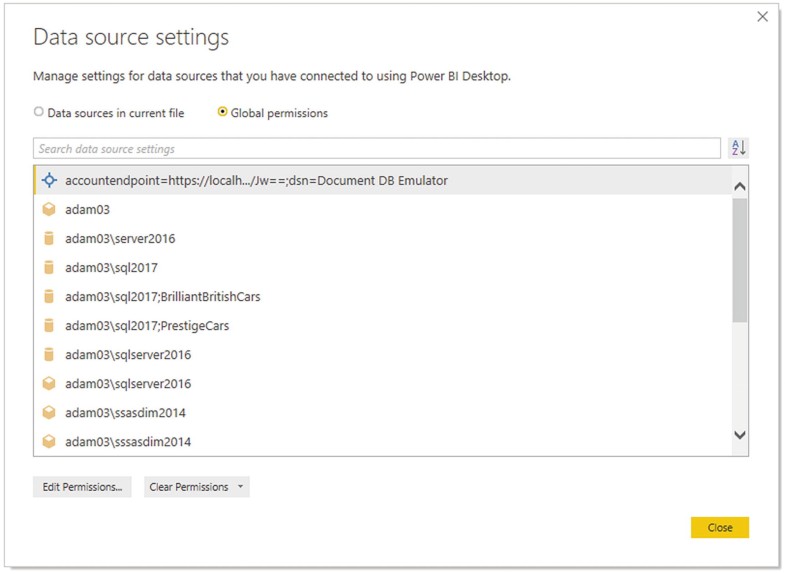Click the database icon for sql2017;PrestigeCars
Viewport: 785px width, 574px height.
49,325
